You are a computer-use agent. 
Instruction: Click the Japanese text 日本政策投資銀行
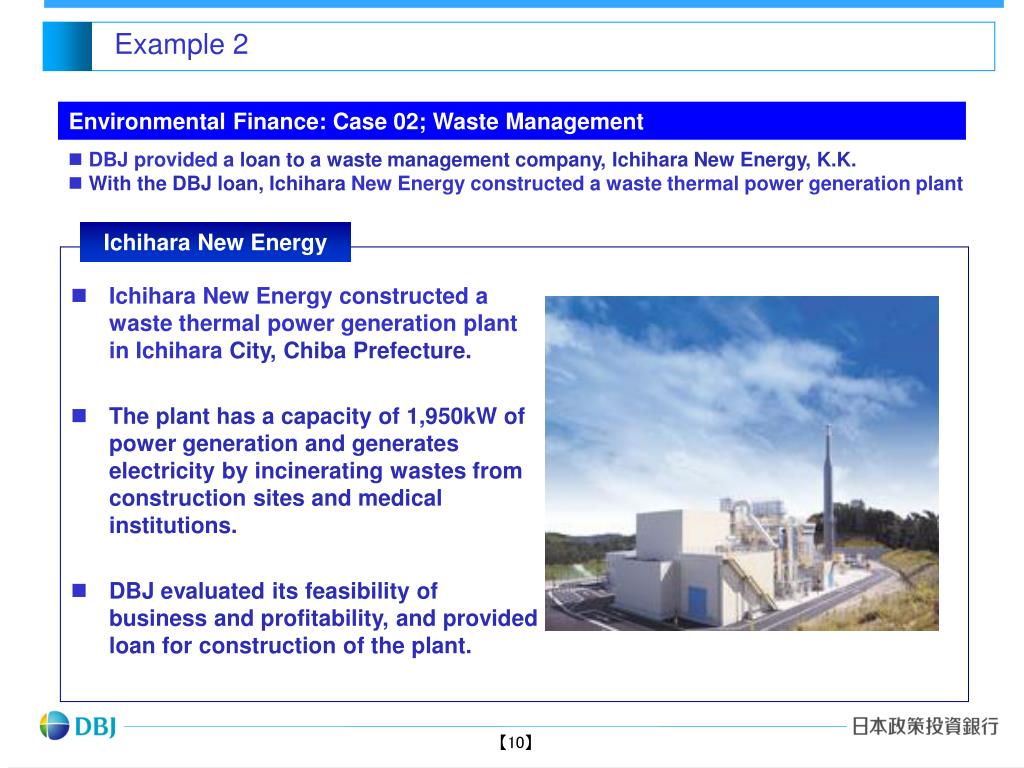pos(925,726)
